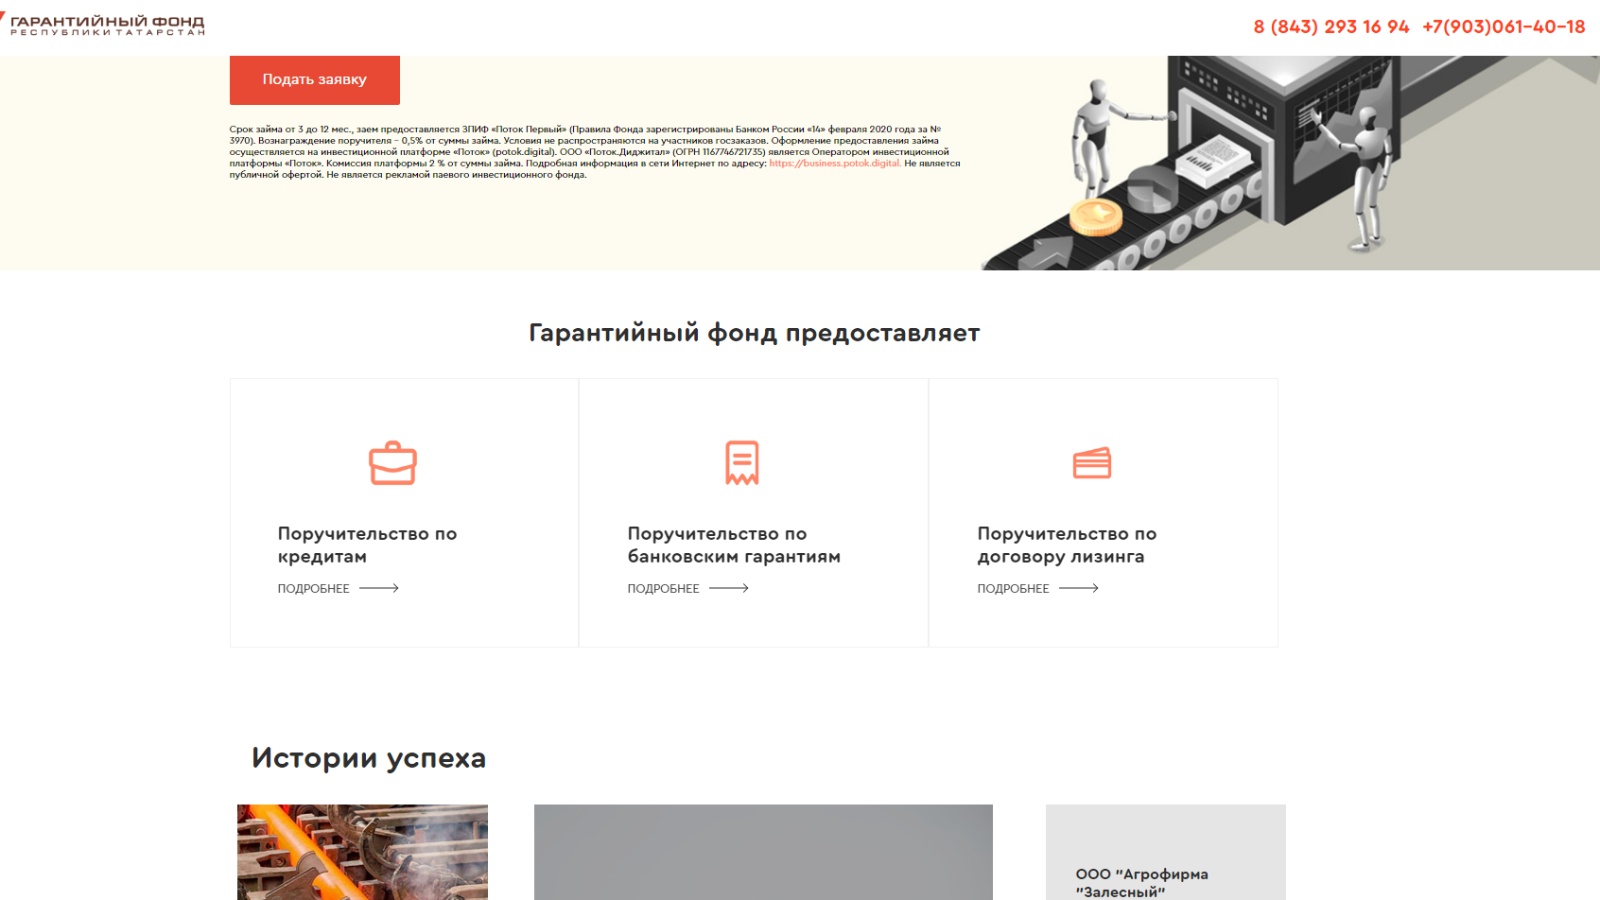The height and width of the screenshot is (900, 1600).
Task: Click the arrow beside Подробнее under банковским гарантиям
Action: tap(729, 588)
